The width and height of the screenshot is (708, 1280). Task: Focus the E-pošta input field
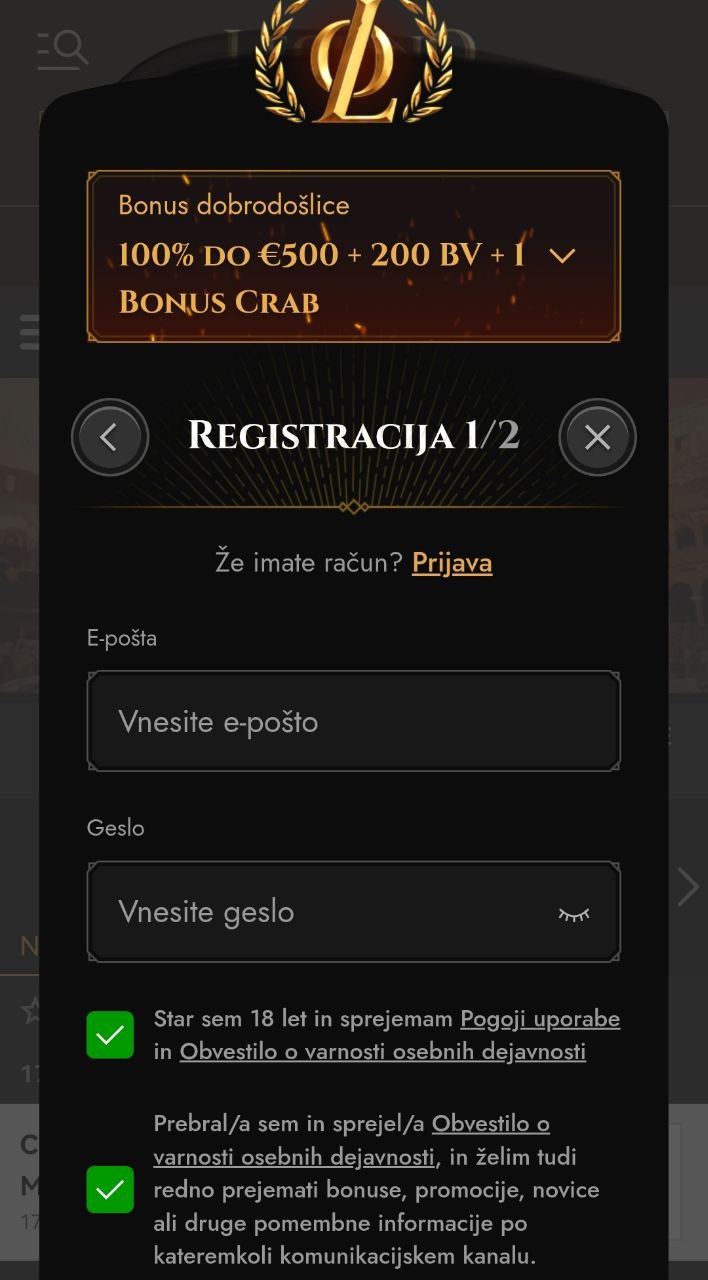354,721
